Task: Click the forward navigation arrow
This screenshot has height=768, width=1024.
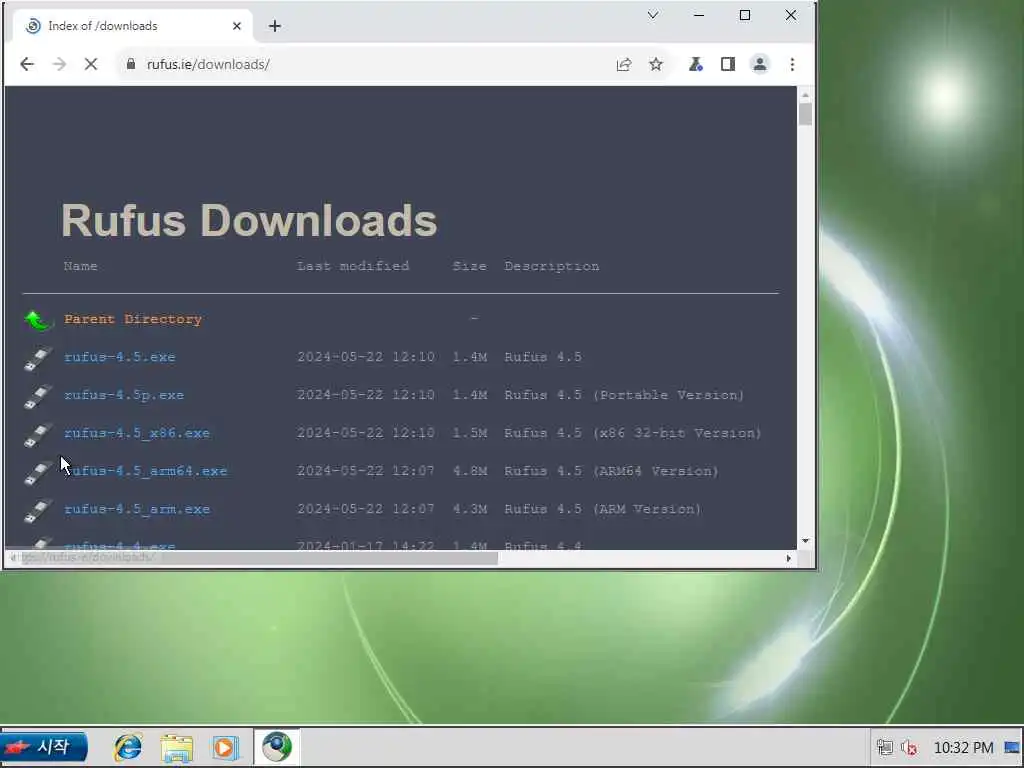Action: click(x=59, y=64)
